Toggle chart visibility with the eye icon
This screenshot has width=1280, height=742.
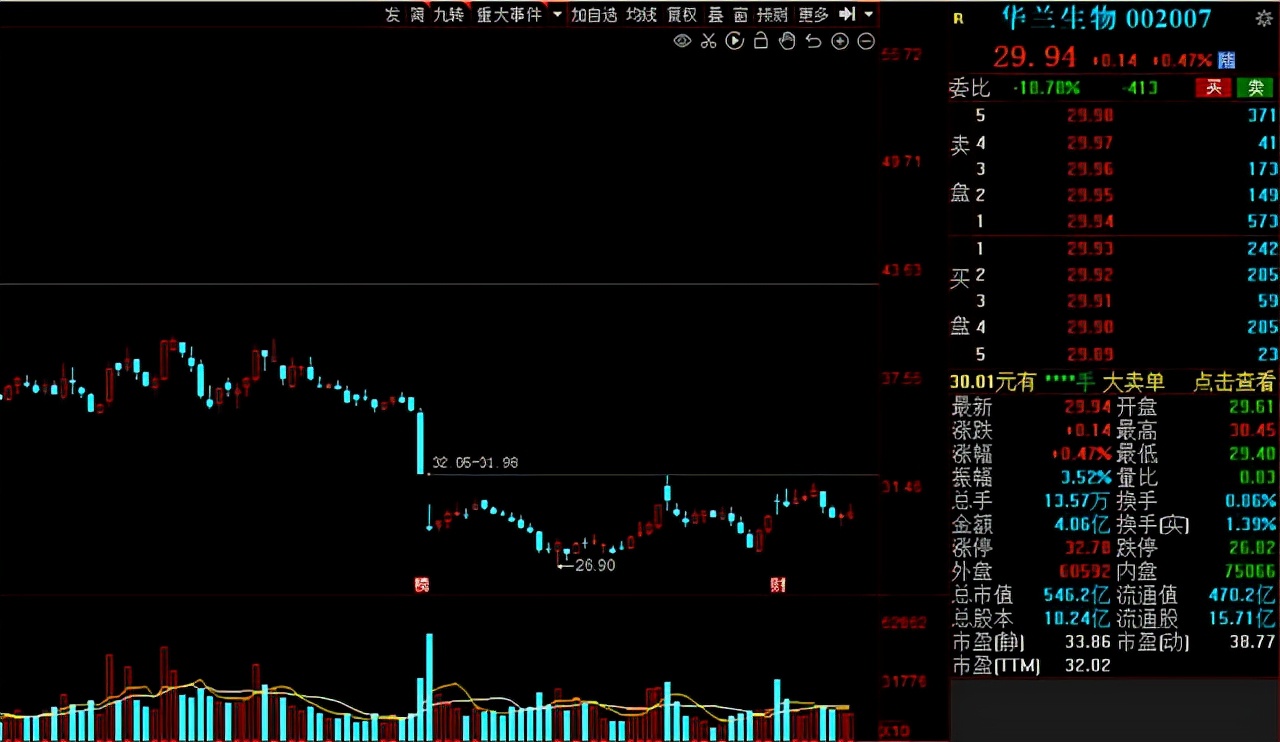682,41
